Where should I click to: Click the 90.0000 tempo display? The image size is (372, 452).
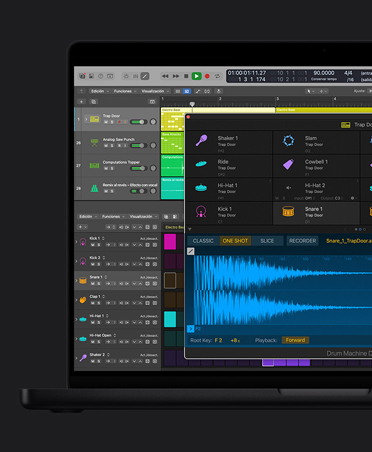click(x=323, y=73)
